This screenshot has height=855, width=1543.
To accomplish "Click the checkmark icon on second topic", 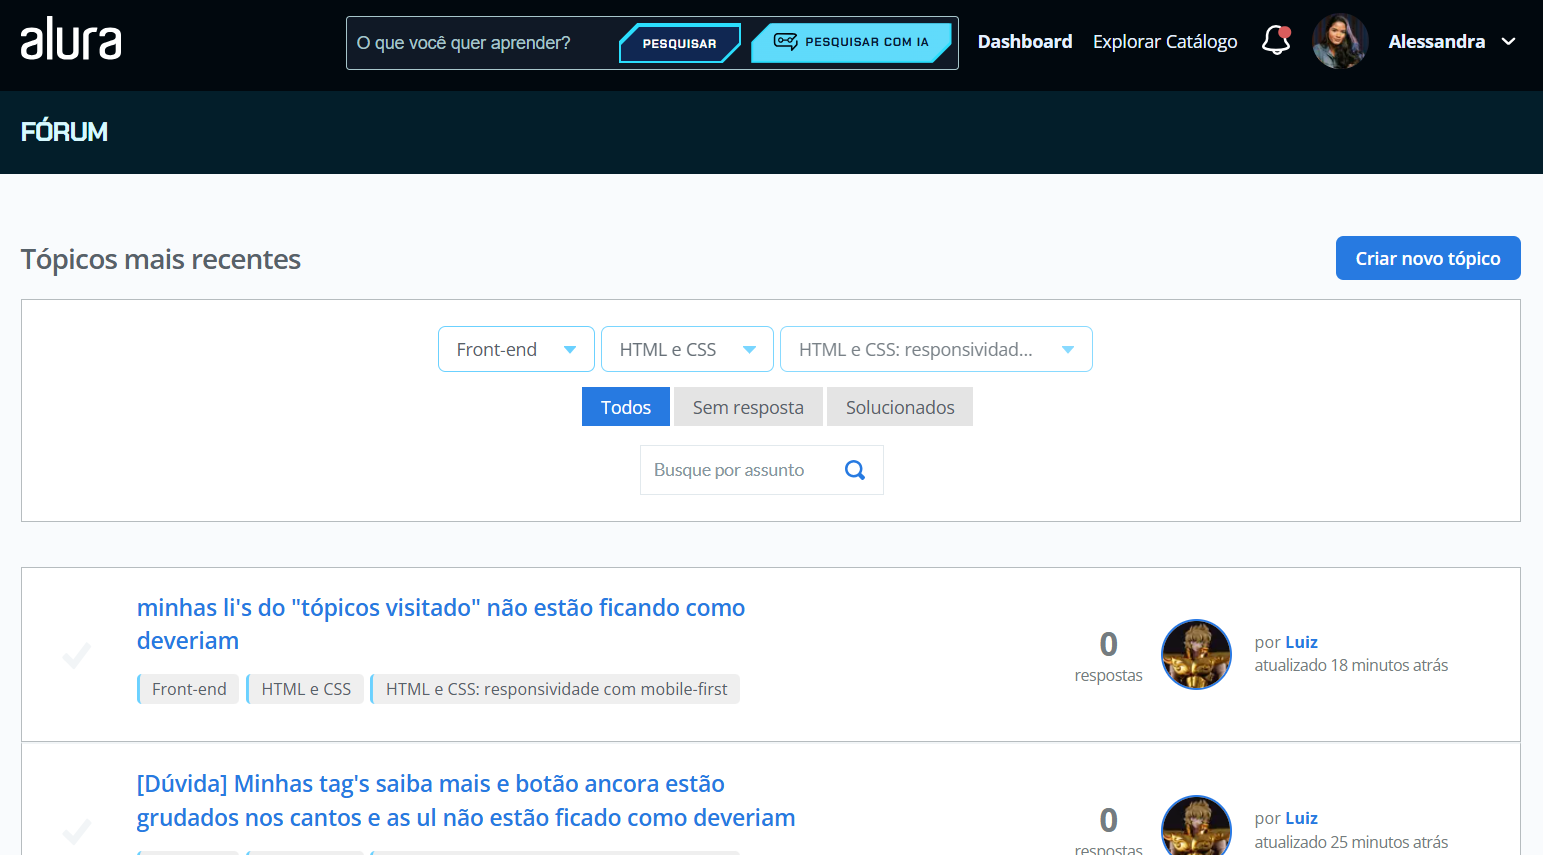I will point(77,830).
